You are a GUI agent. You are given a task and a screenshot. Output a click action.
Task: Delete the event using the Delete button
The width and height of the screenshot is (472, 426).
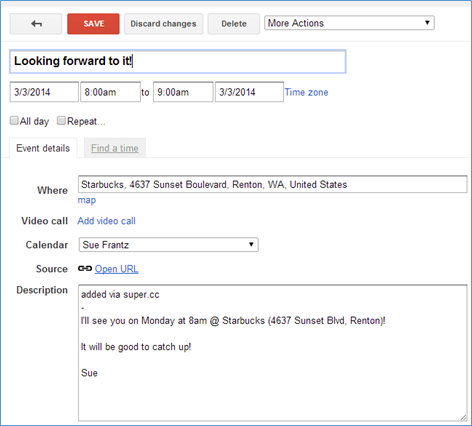pos(234,24)
